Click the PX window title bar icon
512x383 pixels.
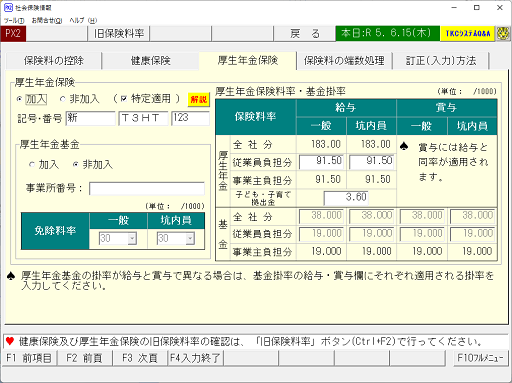[8, 7]
